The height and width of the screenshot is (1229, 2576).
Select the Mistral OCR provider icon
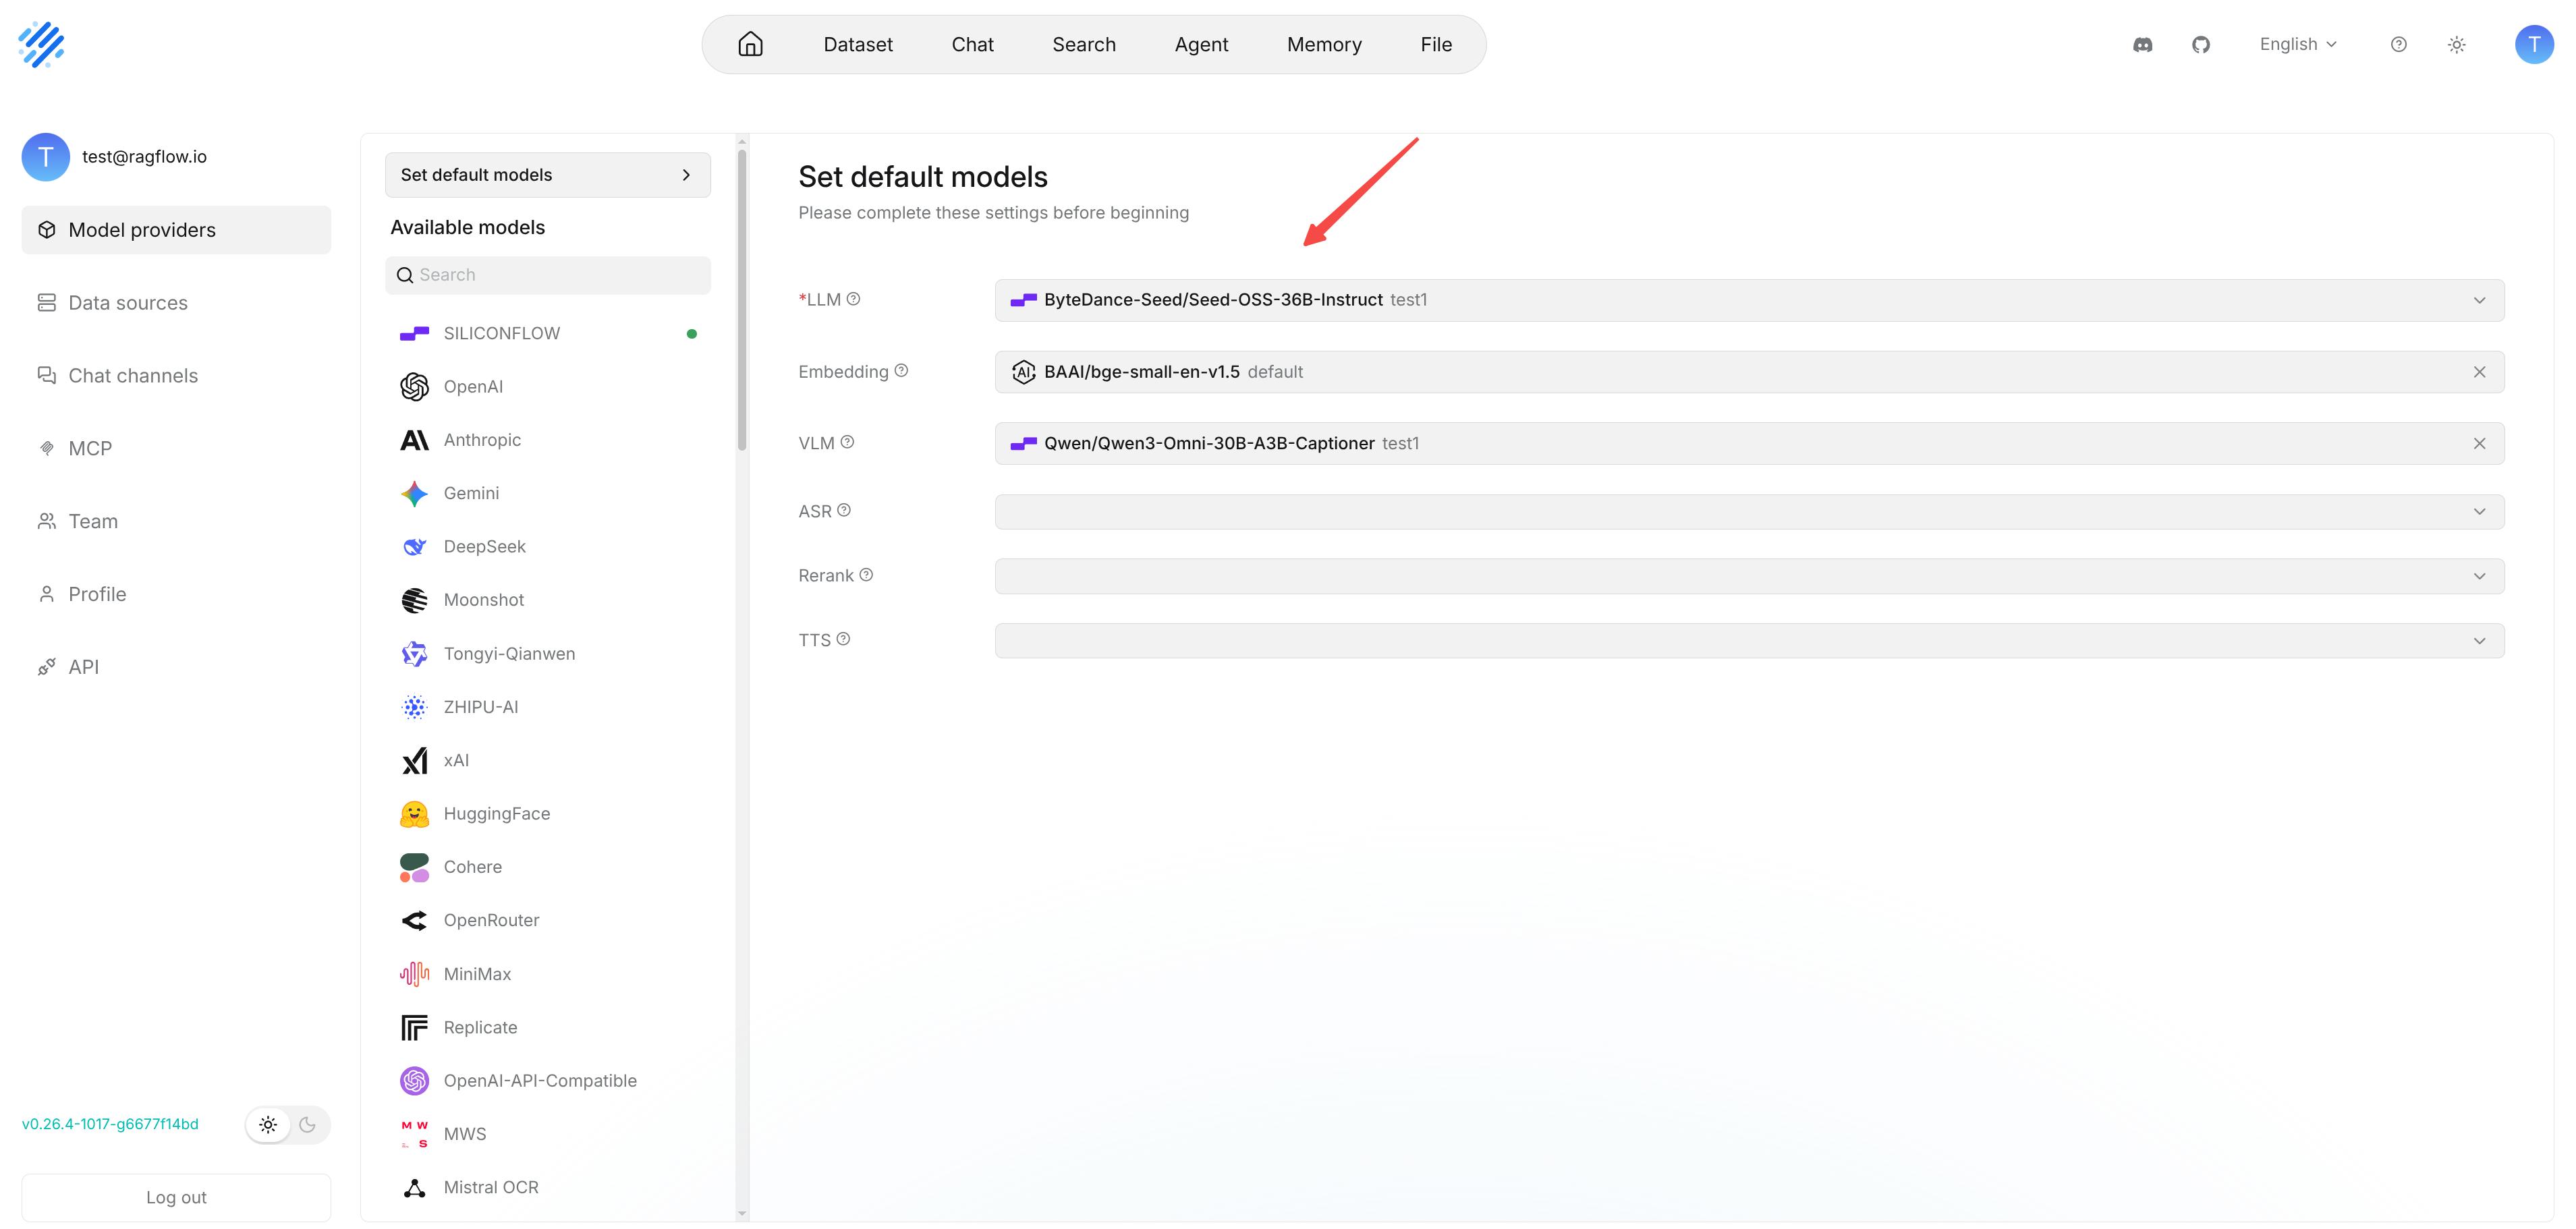tap(414, 1188)
